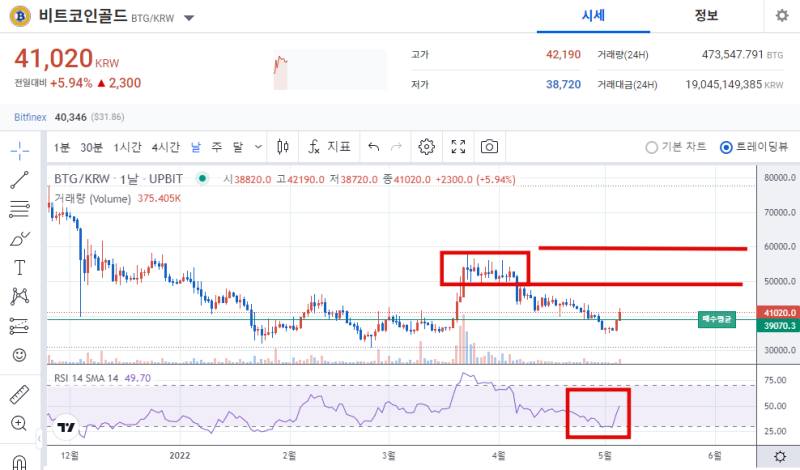Set interval to 4시간
The width and height of the screenshot is (800, 470).
click(x=165, y=147)
